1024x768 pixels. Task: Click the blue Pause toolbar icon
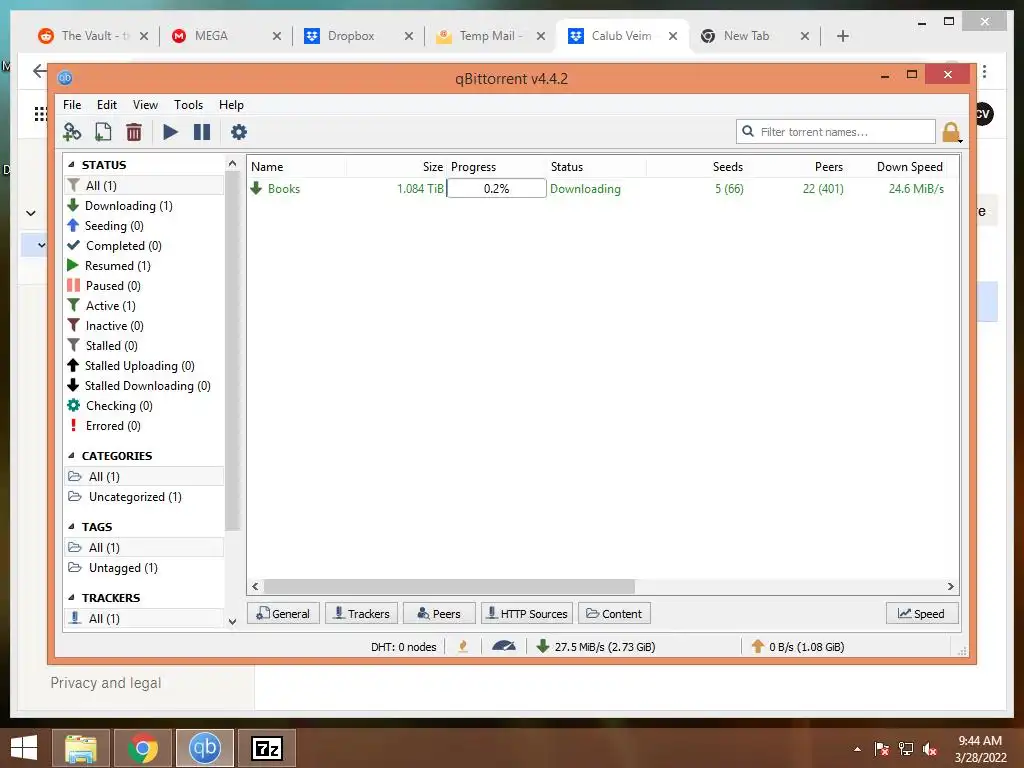pyautogui.click(x=202, y=132)
